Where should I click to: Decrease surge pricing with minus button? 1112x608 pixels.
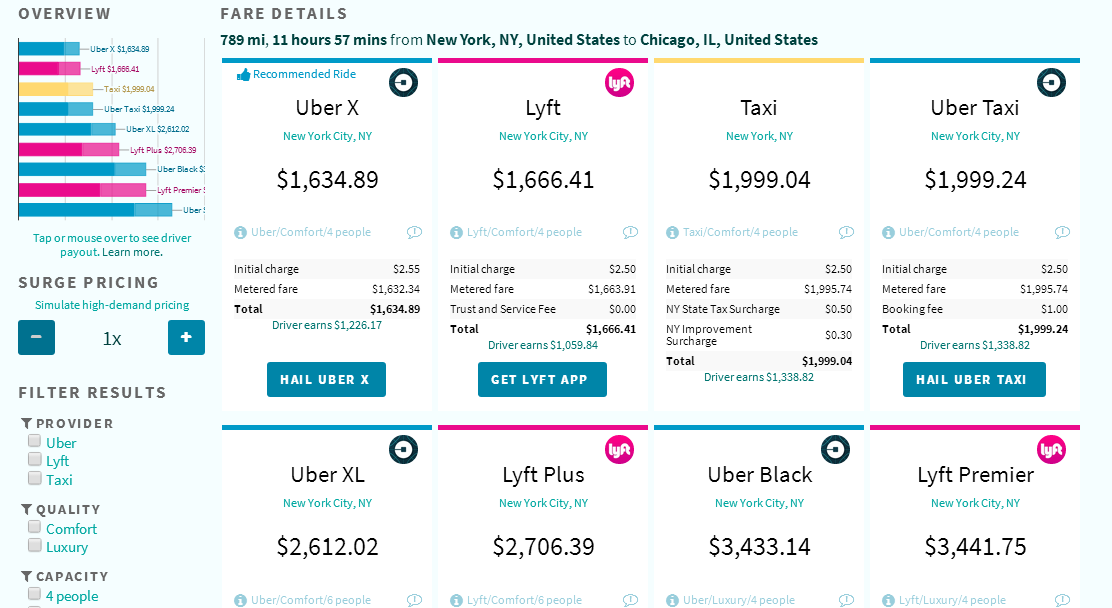coord(36,337)
